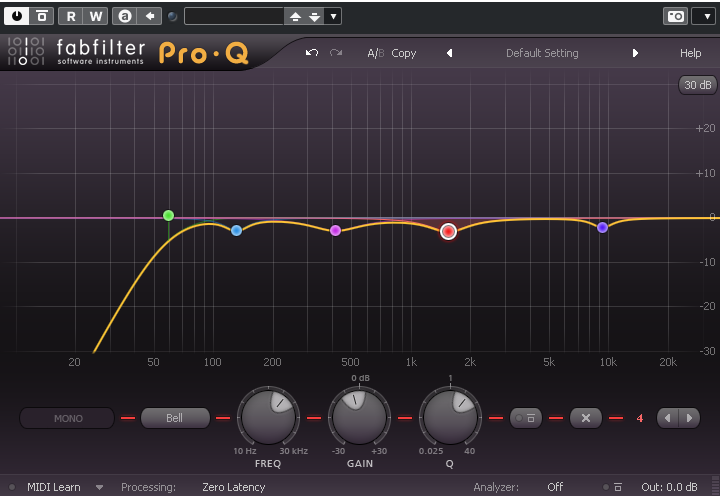Toggle the MONO channel mode button
This screenshot has height=496, width=720.
coord(67,418)
